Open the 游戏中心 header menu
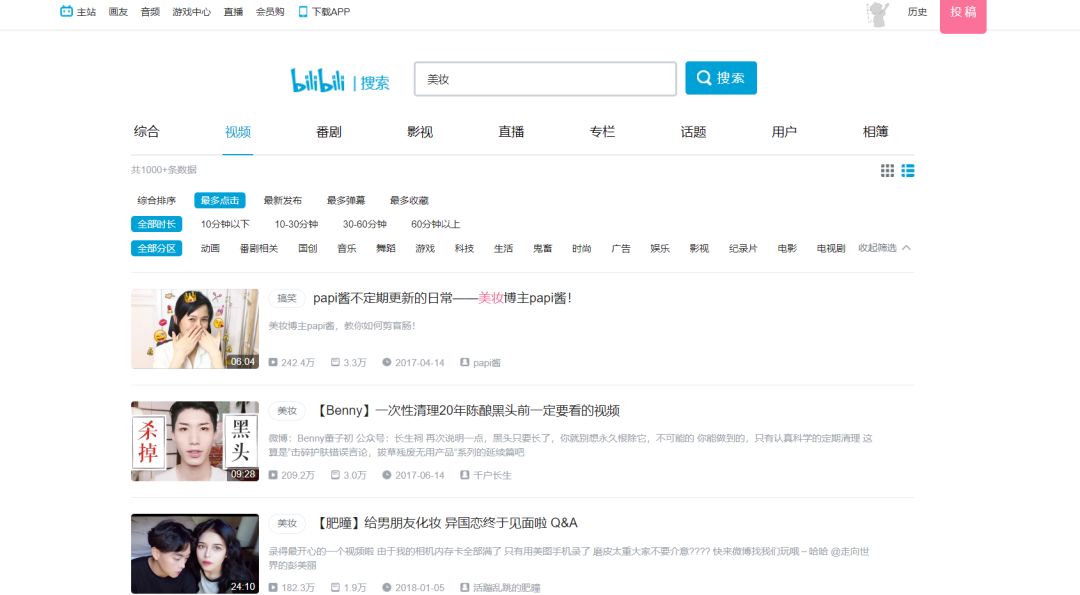Screen dimensions: 1080x595 click(x=191, y=12)
